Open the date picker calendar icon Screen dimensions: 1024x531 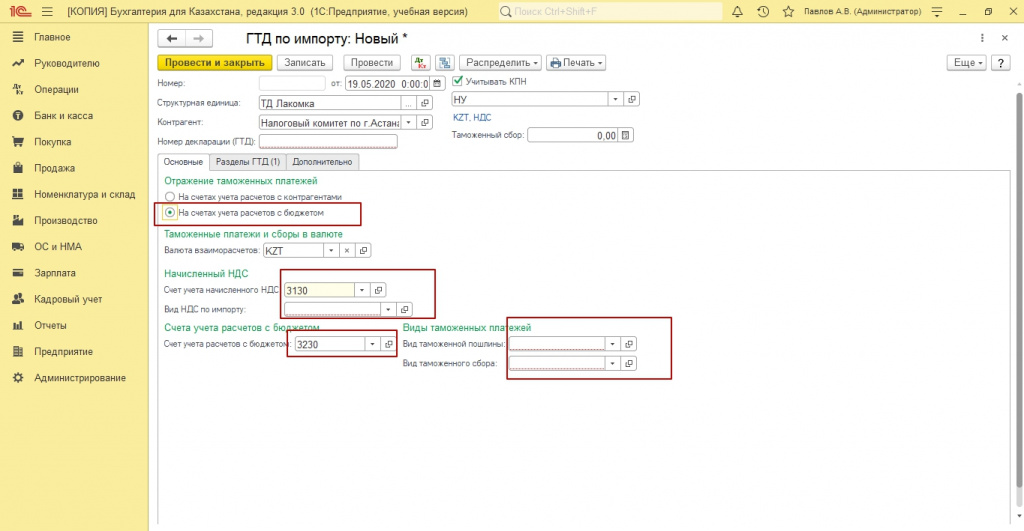(x=438, y=84)
